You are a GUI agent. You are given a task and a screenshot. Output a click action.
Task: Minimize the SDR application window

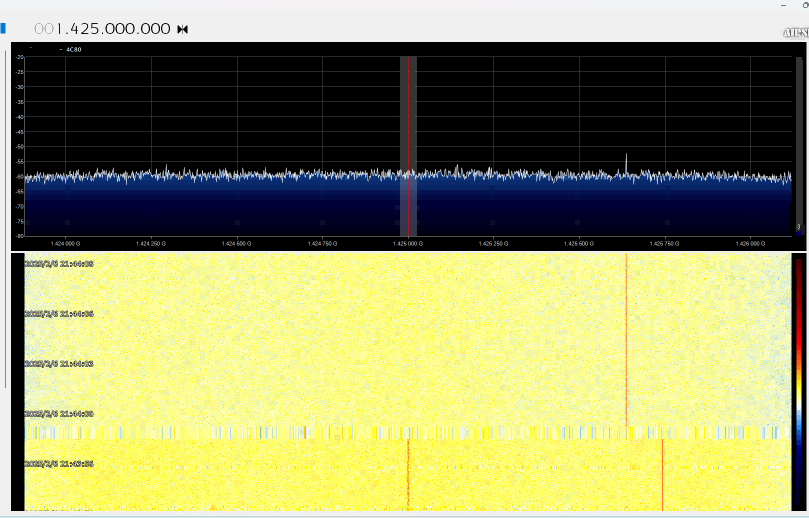click(x=783, y=5)
